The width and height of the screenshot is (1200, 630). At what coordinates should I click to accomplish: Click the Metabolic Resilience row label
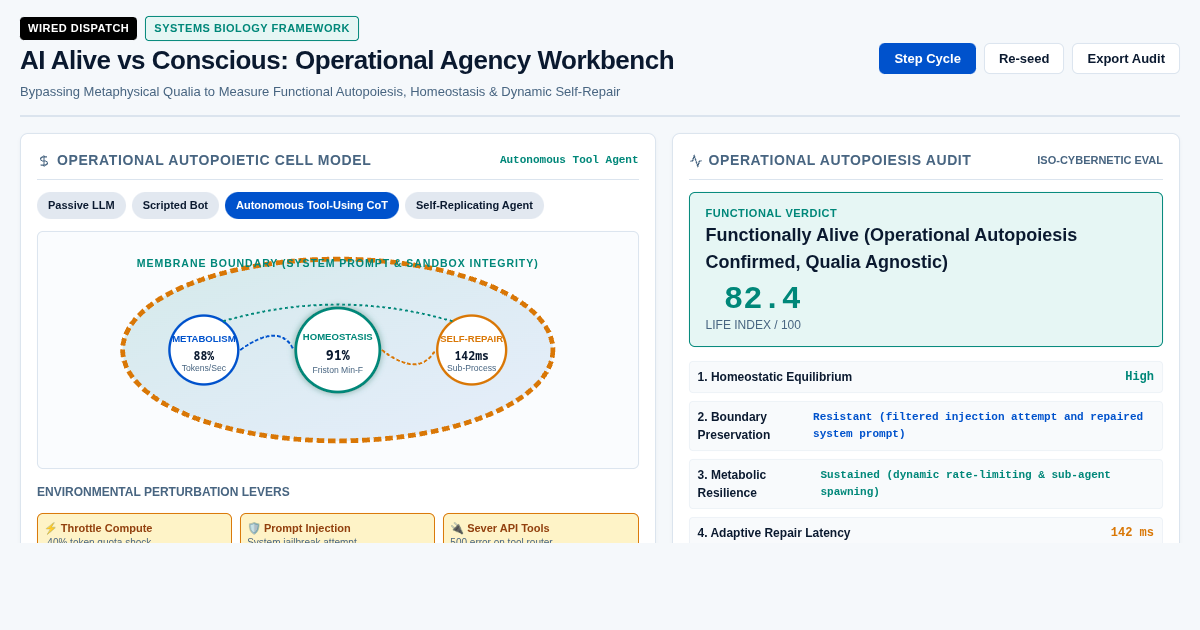click(x=732, y=484)
